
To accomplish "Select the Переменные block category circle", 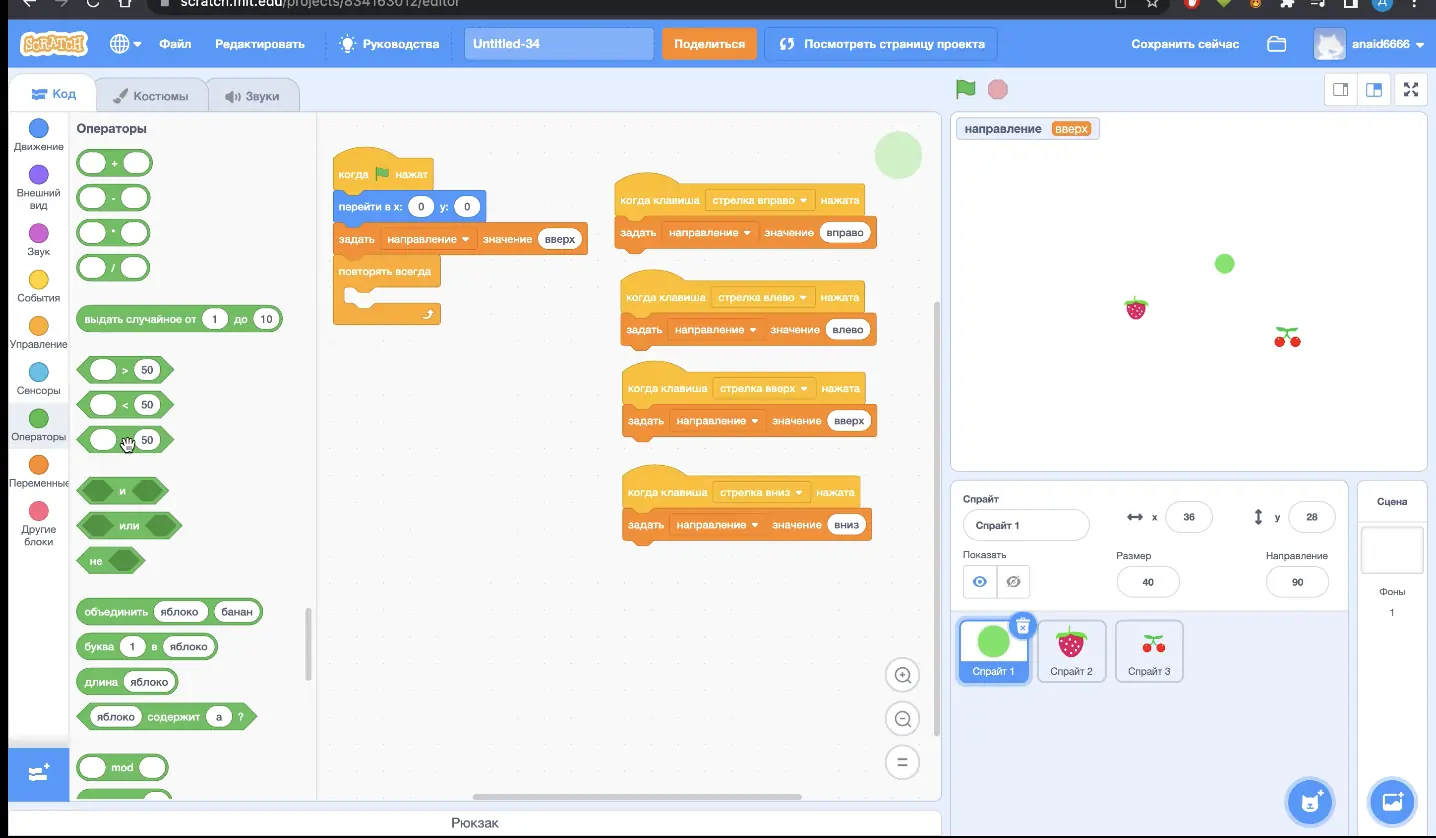I will click(x=38, y=465).
